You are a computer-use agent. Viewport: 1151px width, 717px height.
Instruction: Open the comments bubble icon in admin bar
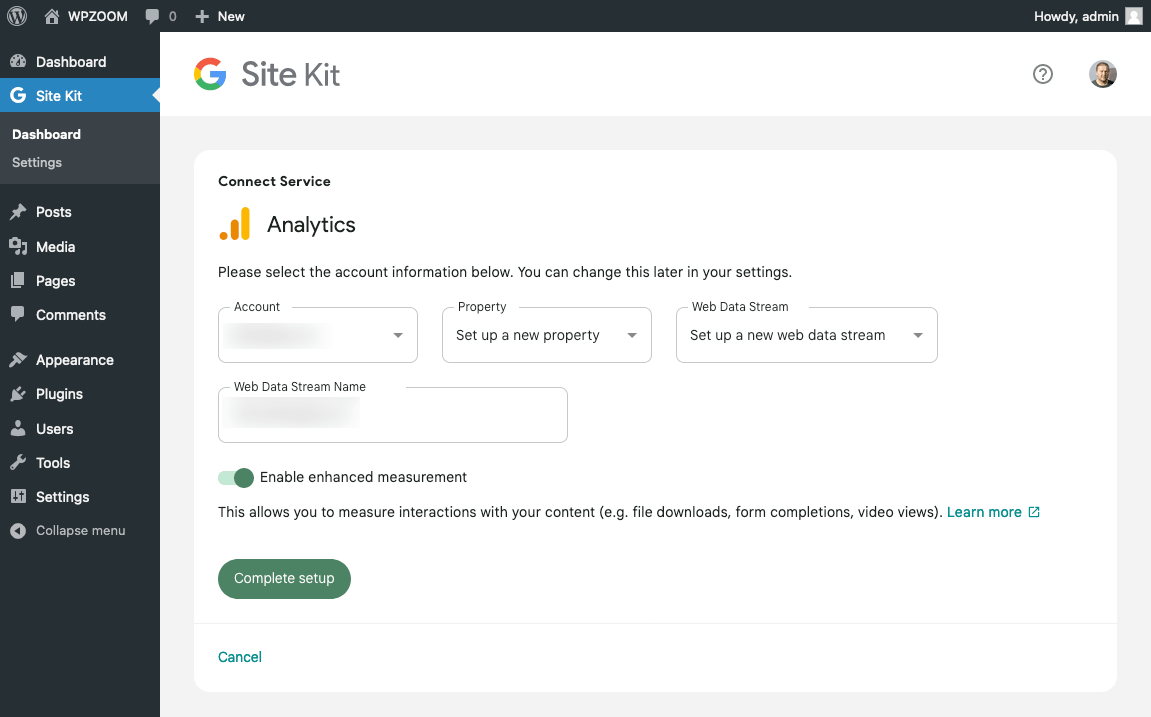point(152,16)
